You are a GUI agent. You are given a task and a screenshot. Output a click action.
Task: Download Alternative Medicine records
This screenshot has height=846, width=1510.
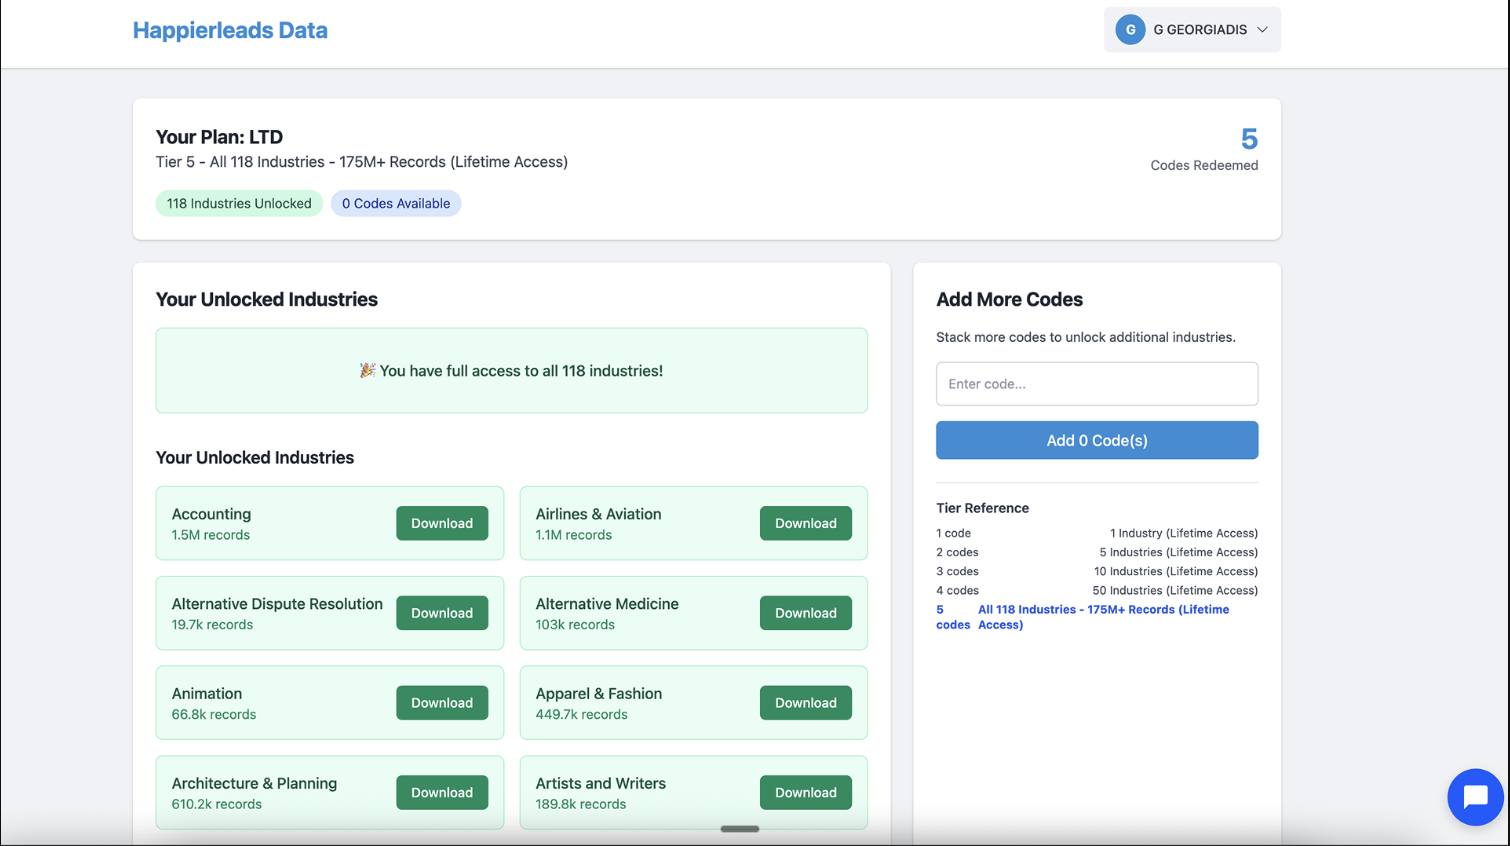click(x=806, y=613)
